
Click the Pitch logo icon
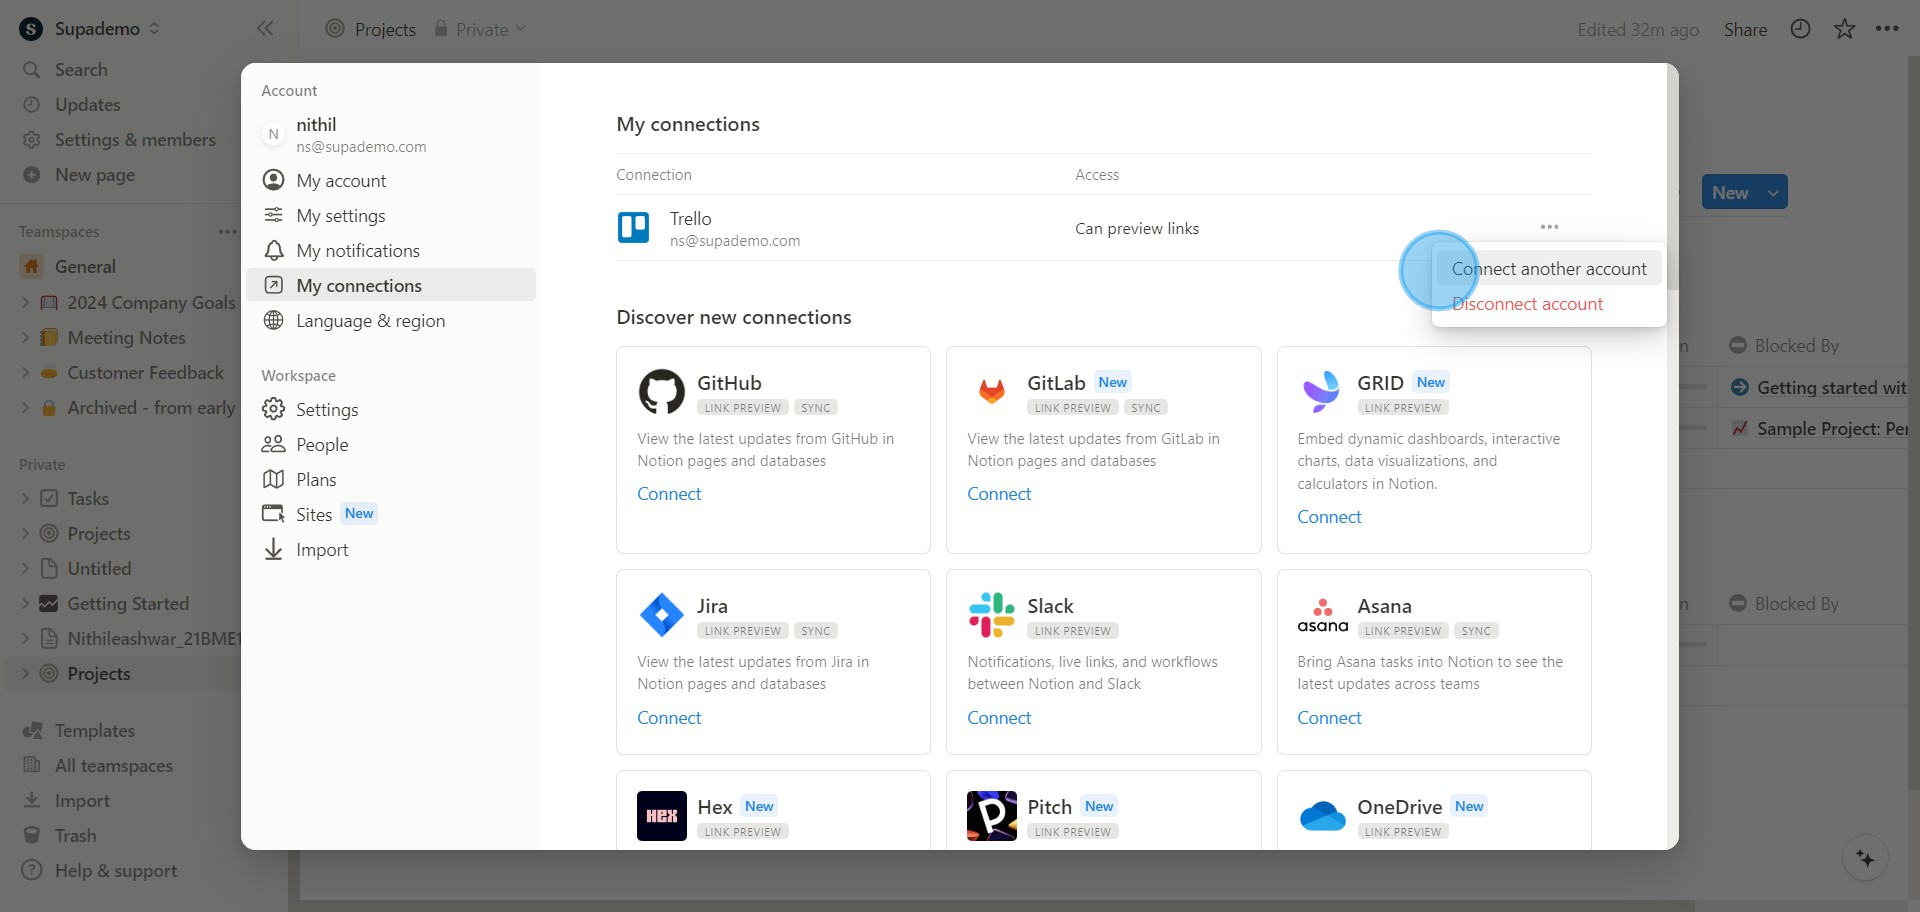(x=992, y=816)
